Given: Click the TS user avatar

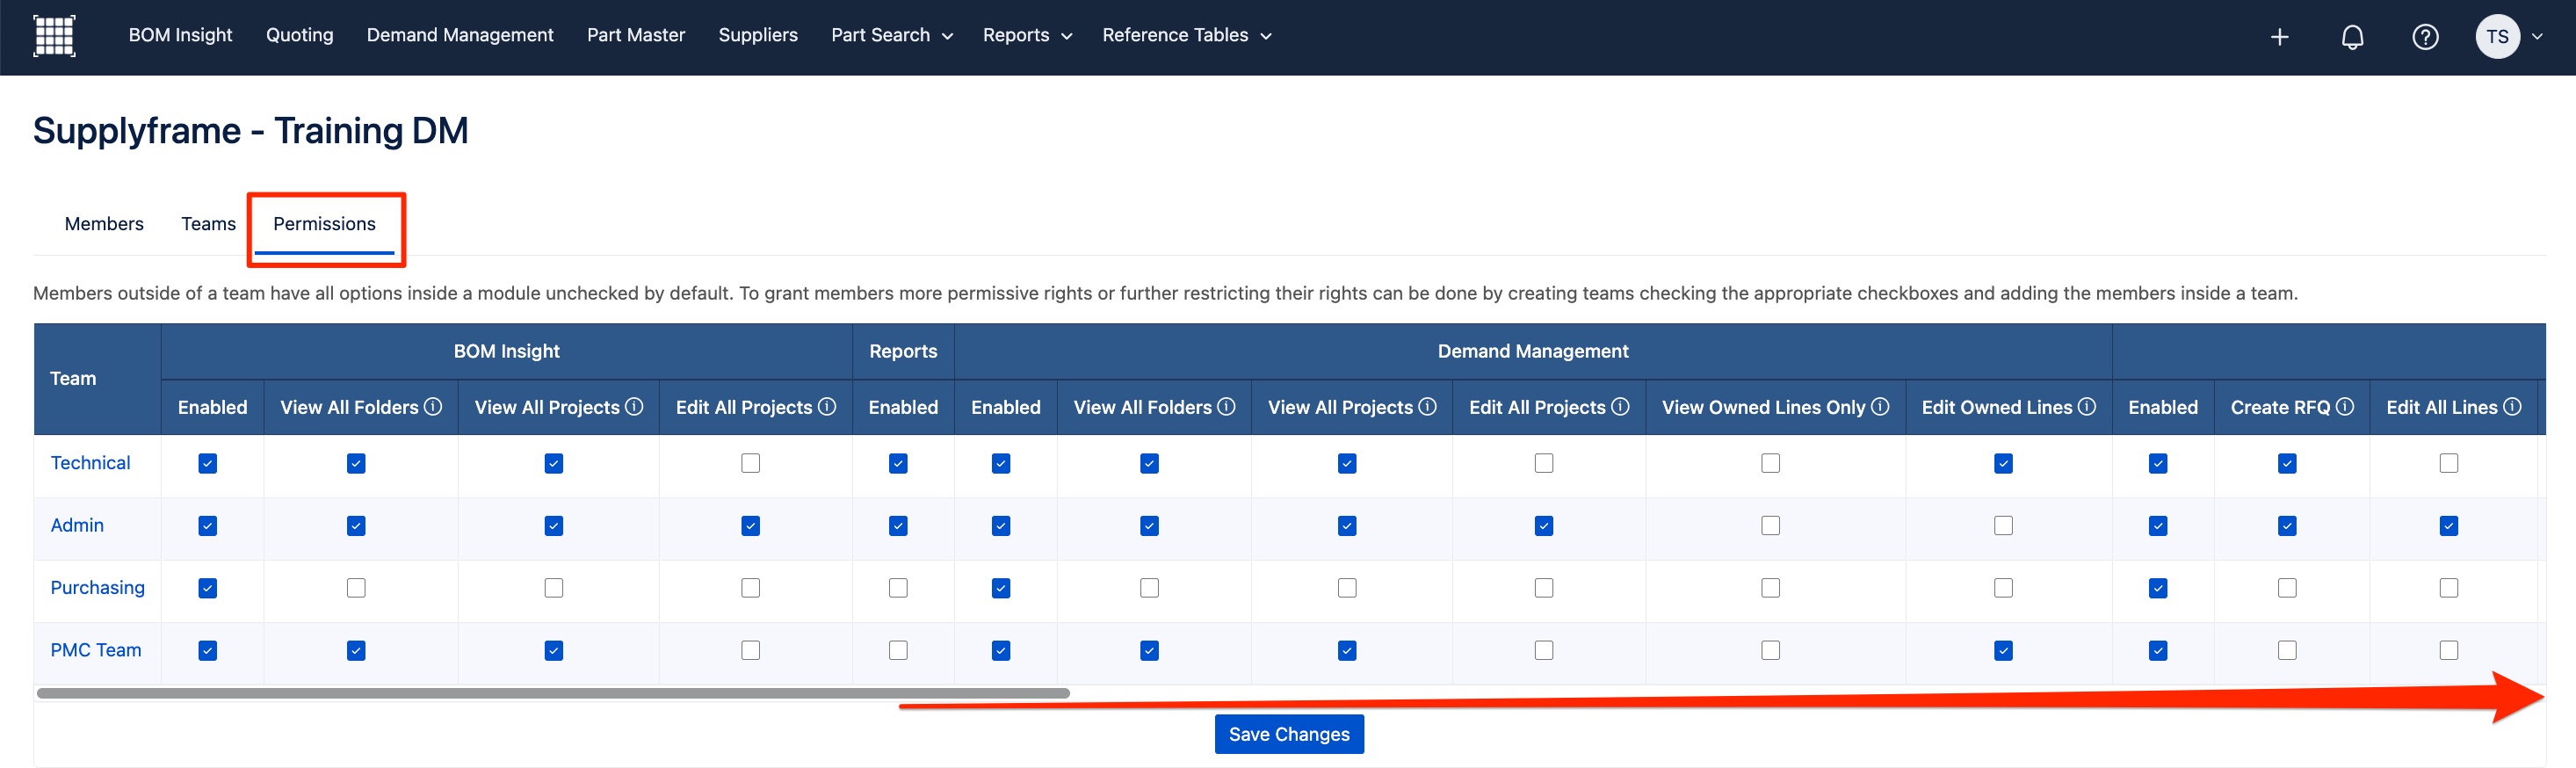Looking at the screenshot, I should pyautogui.click(x=2497, y=37).
